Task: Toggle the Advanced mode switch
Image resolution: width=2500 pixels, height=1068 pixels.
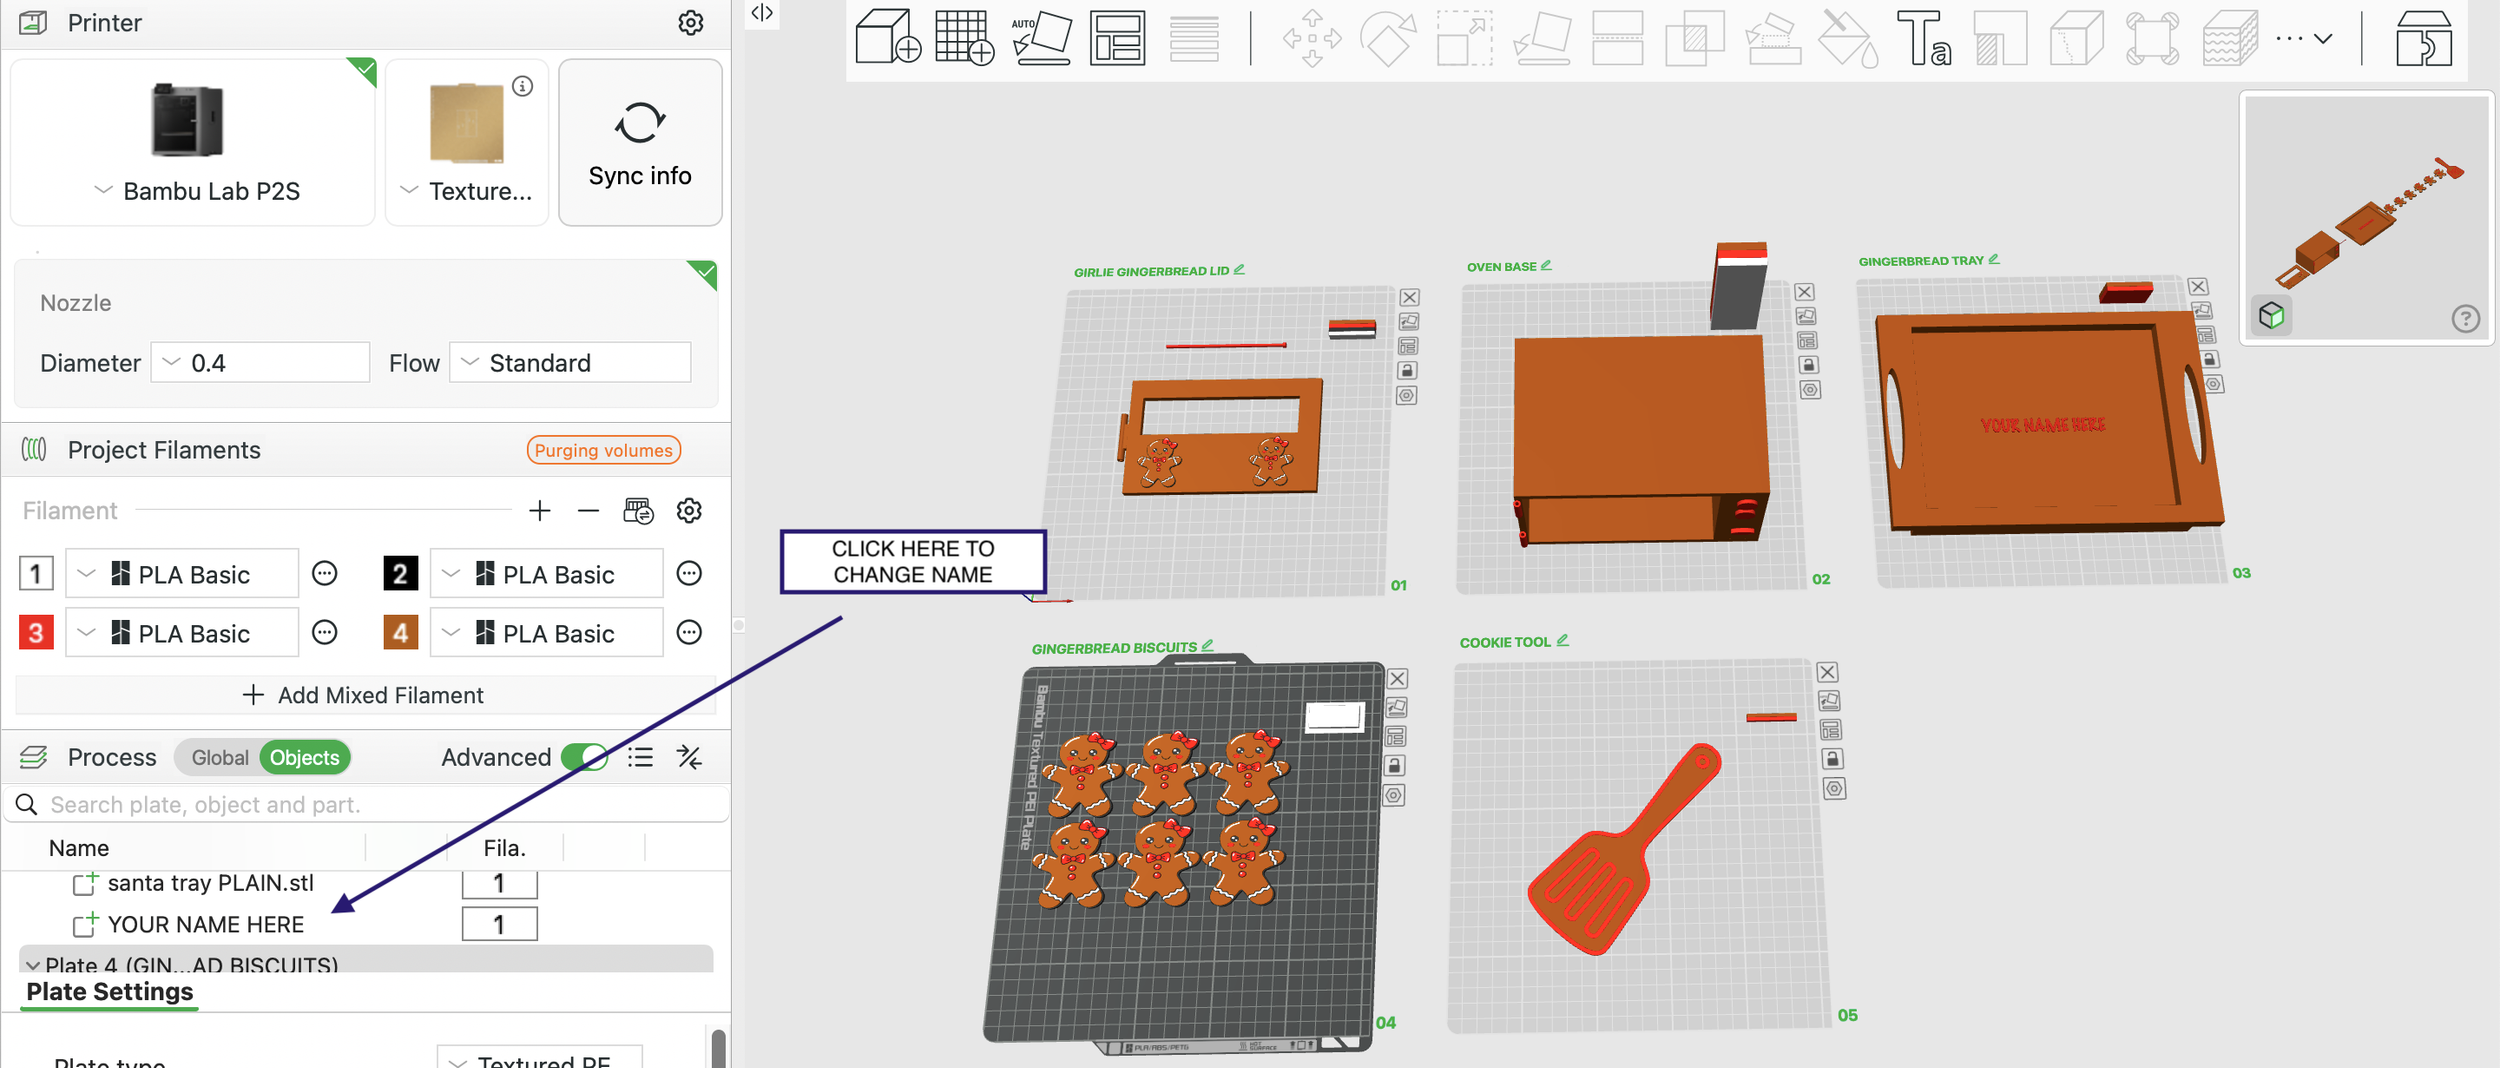Action: [x=585, y=757]
